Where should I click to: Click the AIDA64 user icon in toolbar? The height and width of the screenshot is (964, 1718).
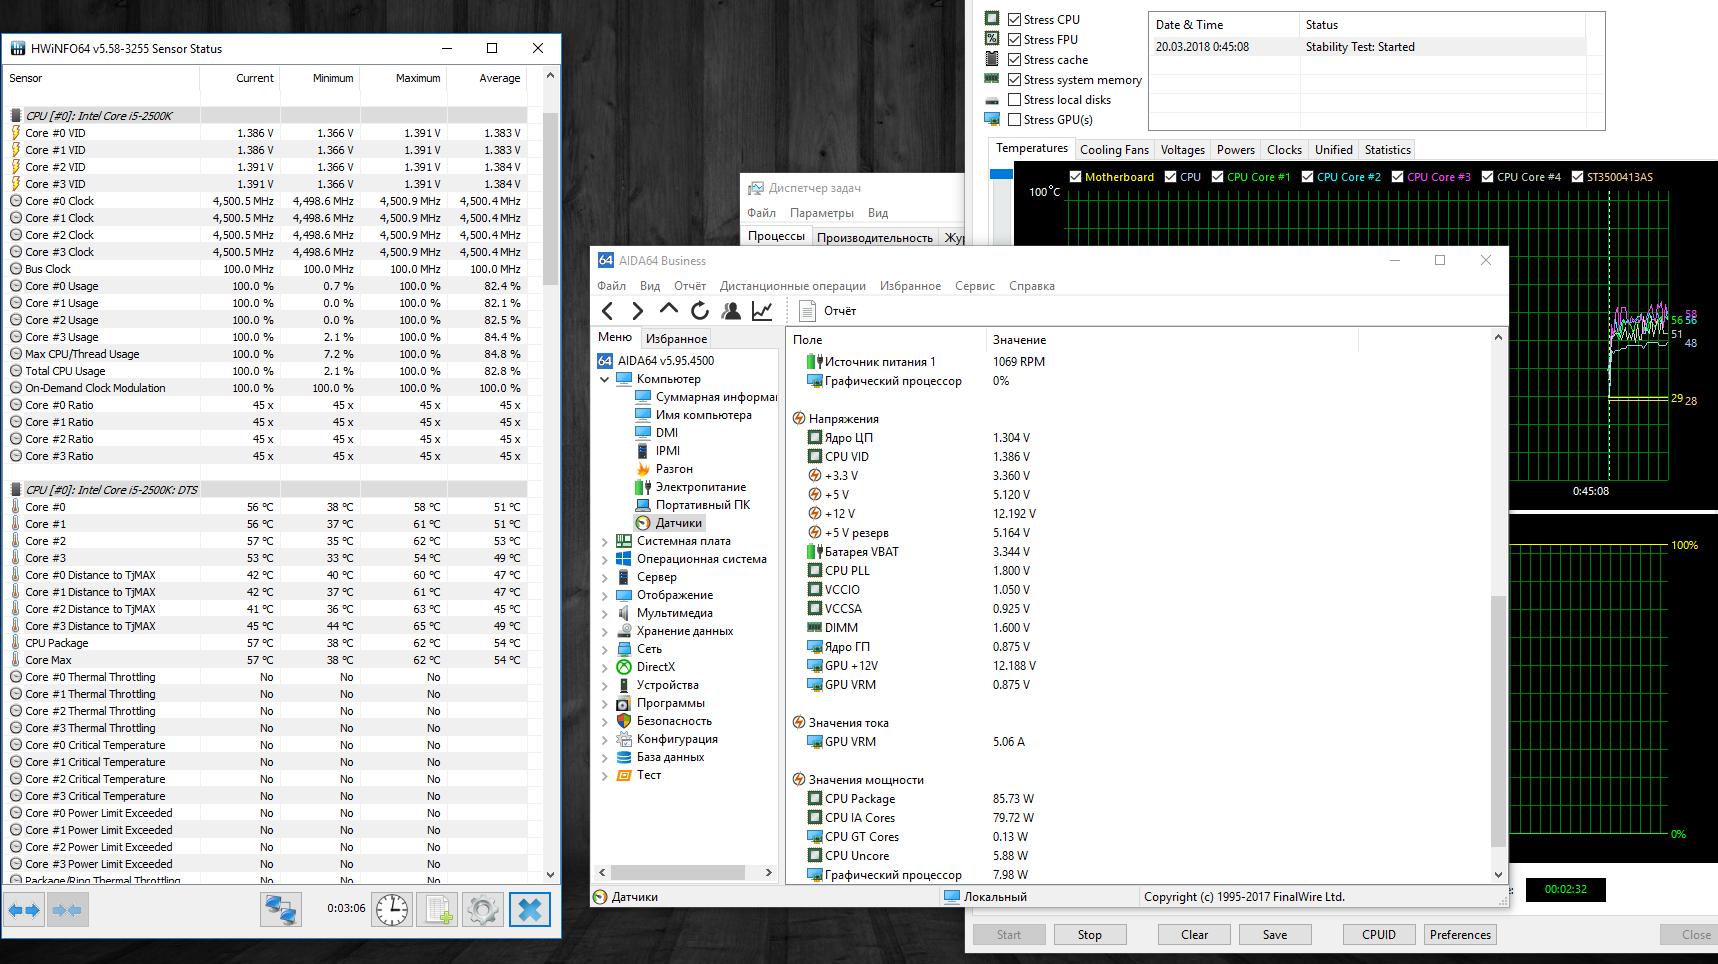(731, 311)
